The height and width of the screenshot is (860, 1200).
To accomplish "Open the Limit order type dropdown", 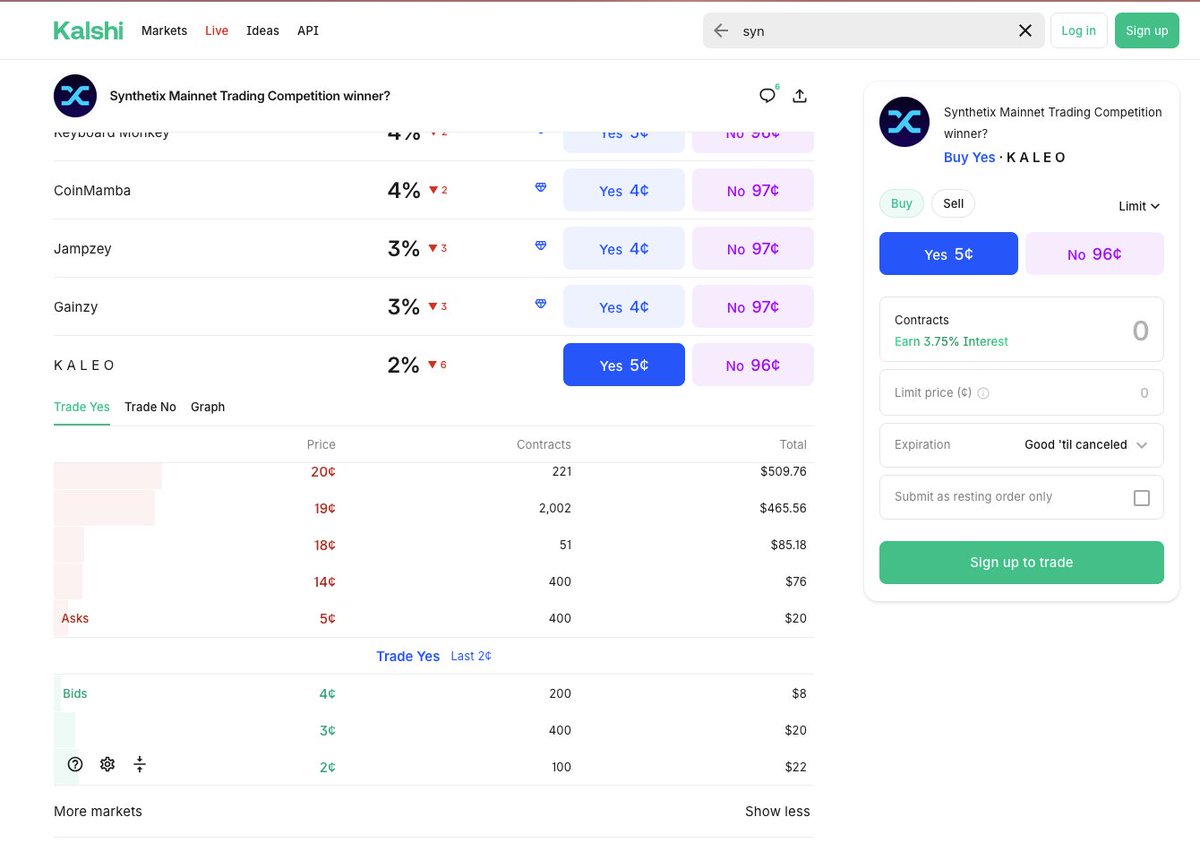I will (1139, 206).
